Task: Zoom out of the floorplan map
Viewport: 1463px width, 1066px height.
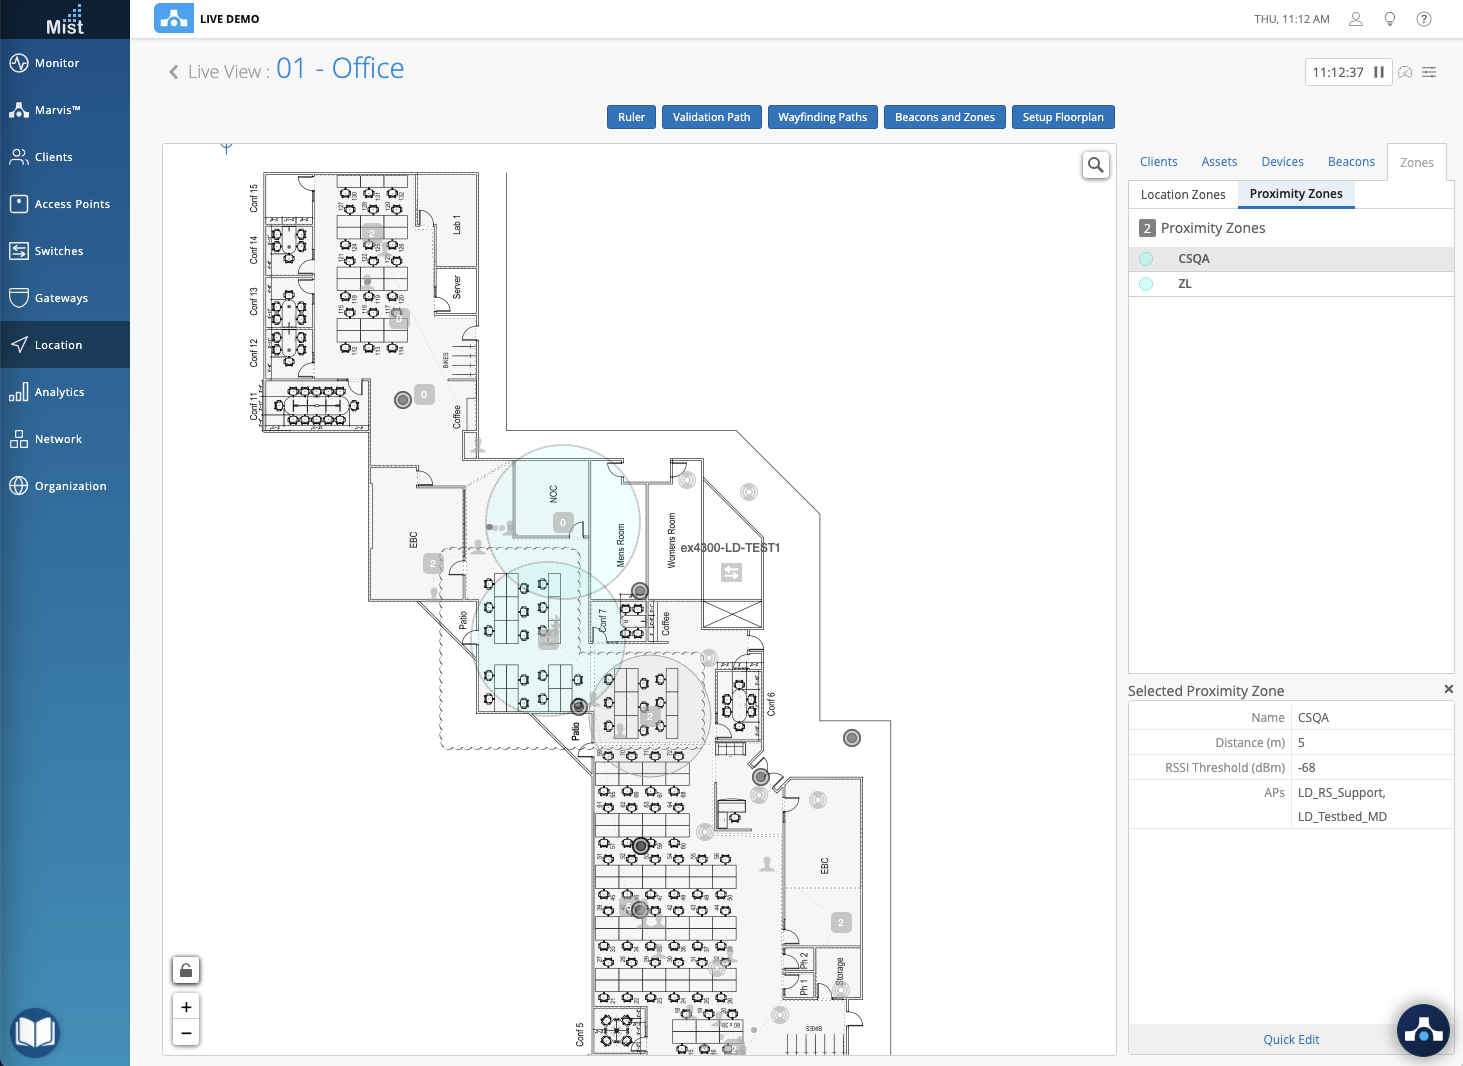Action: (x=186, y=1033)
